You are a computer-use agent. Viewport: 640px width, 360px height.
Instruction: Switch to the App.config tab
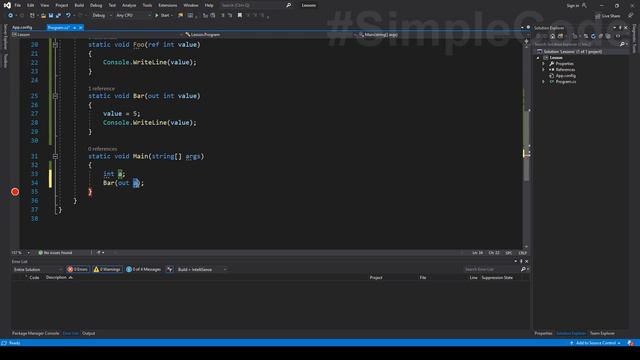click(22, 27)
